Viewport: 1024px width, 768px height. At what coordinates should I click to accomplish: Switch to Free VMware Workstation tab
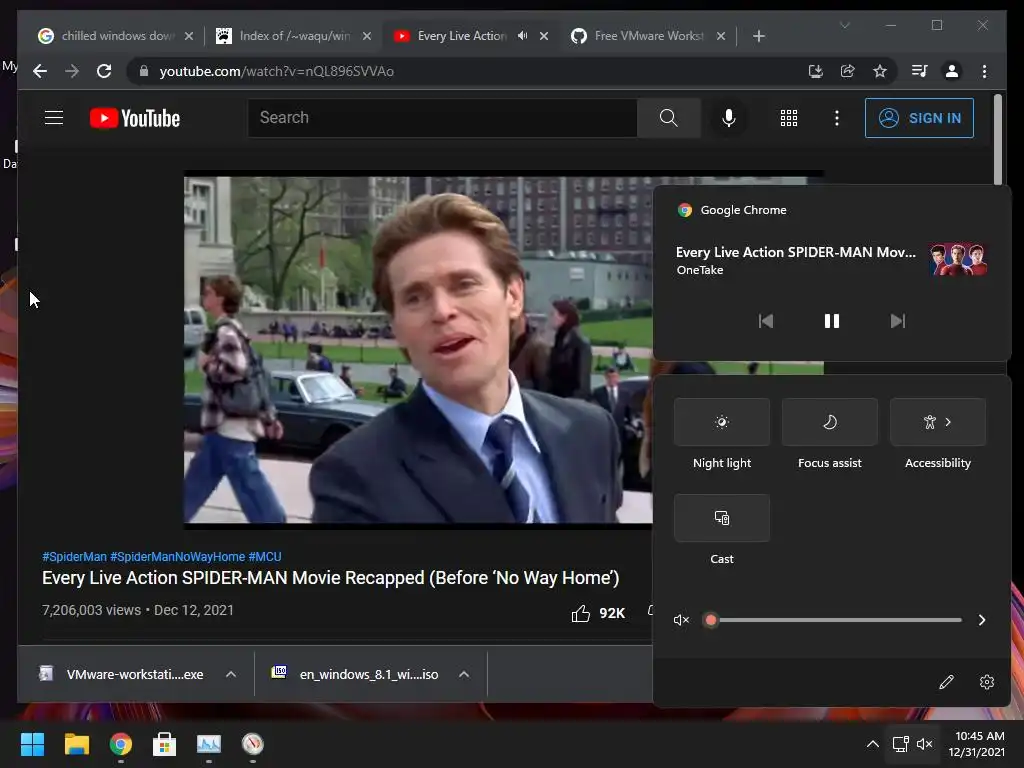(x=649, y=36)
